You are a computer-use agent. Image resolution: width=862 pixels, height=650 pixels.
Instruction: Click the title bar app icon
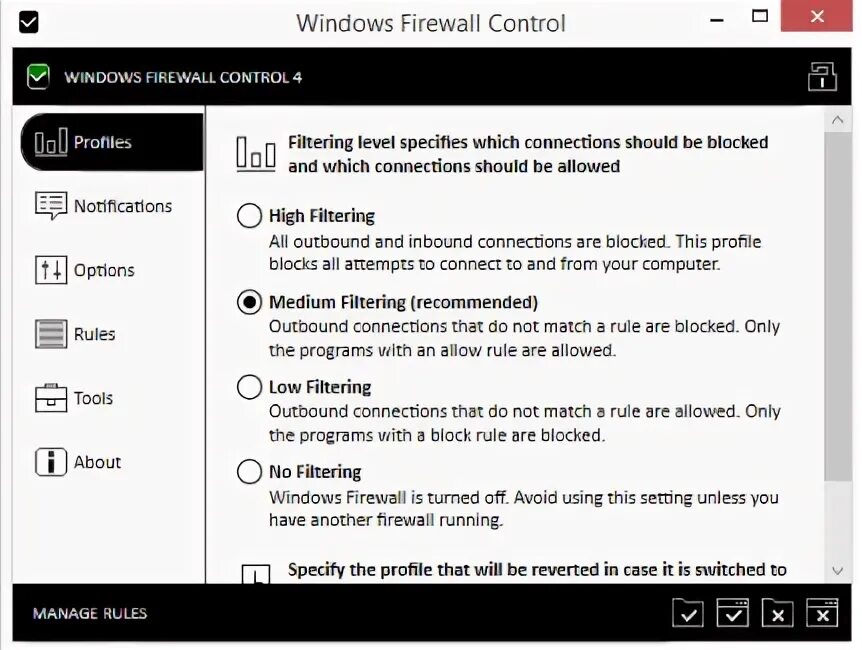point(28,21)
